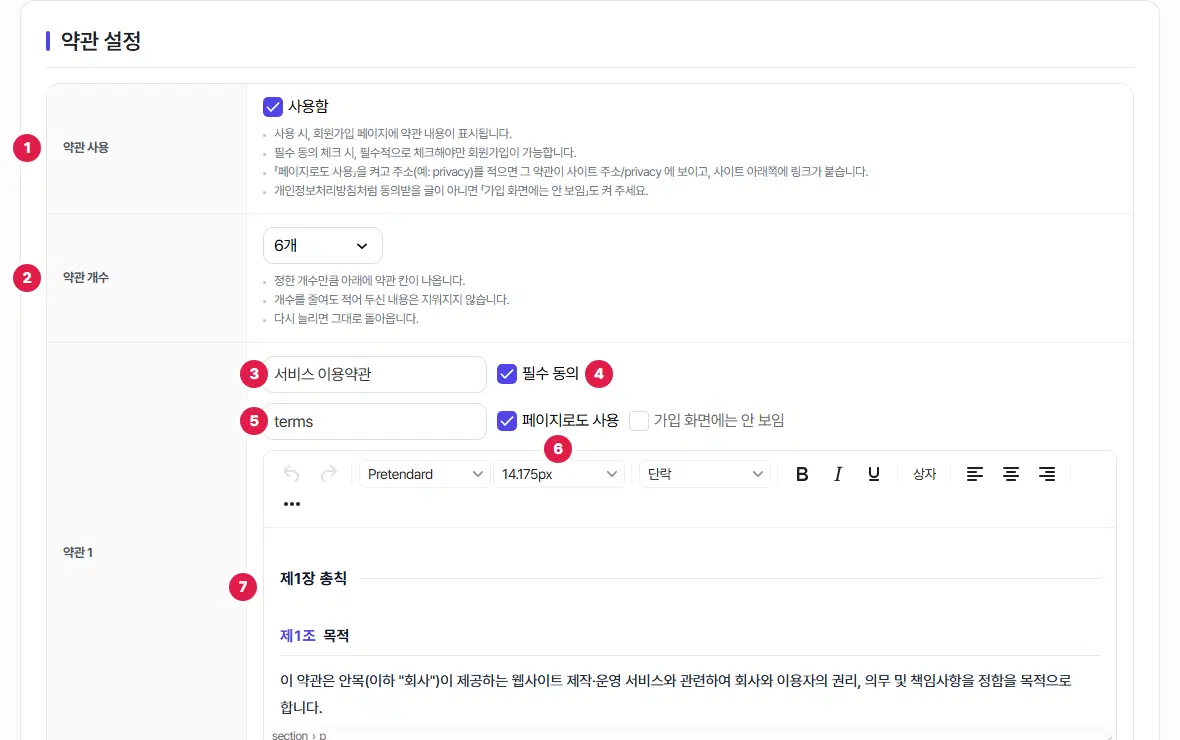Open the more options ellipsis menu
This screenshot has width=1180, height=740.
click(292, 504)
